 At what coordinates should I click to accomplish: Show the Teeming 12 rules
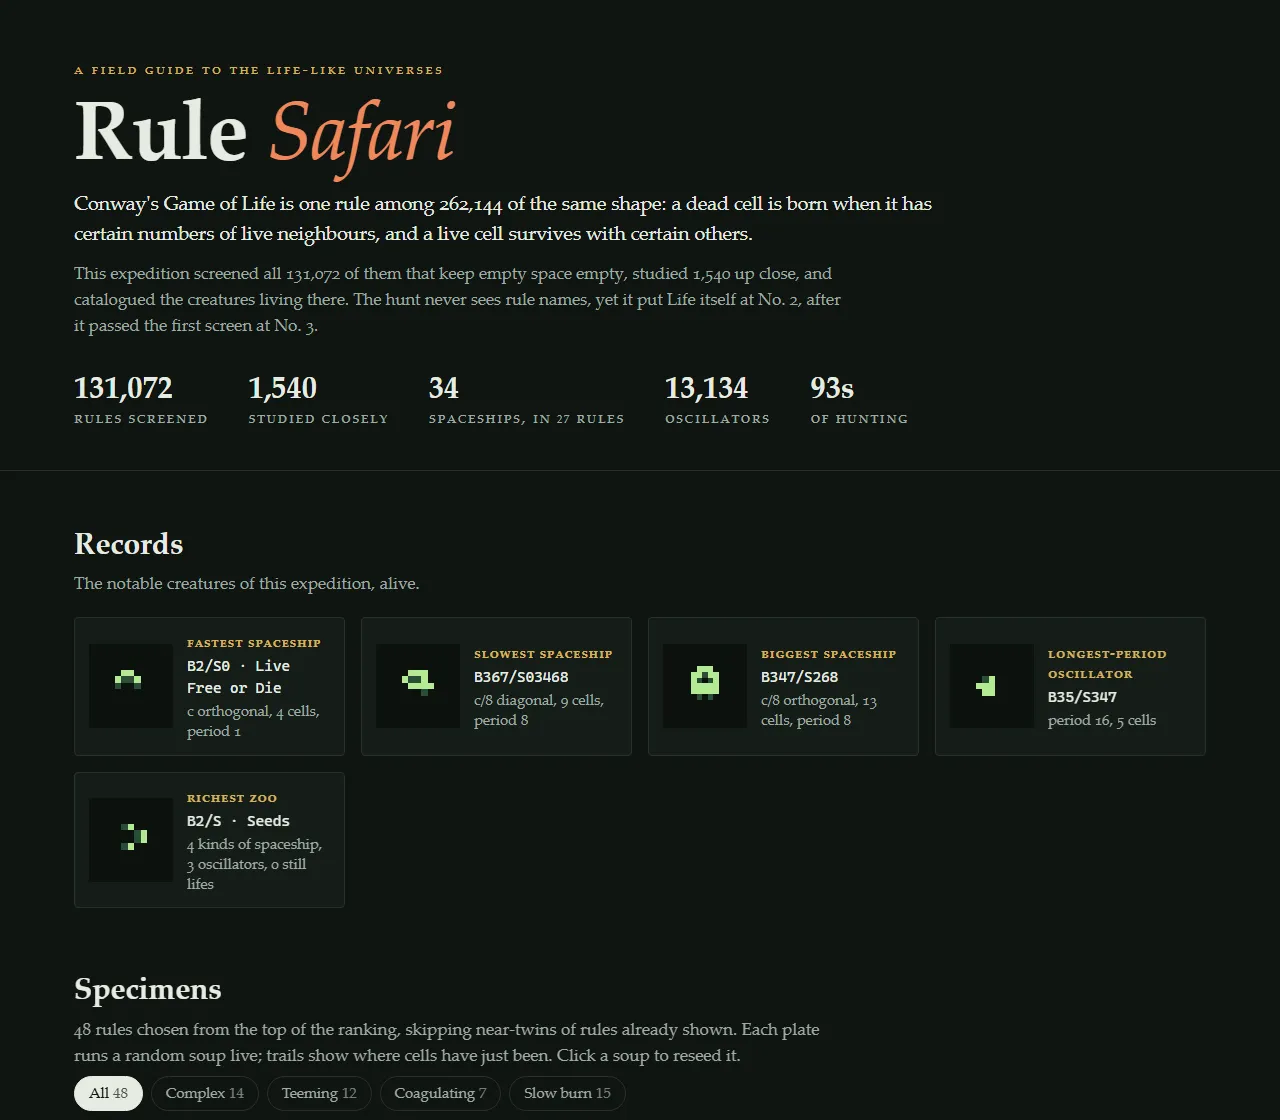click(x=319, y=1093)
